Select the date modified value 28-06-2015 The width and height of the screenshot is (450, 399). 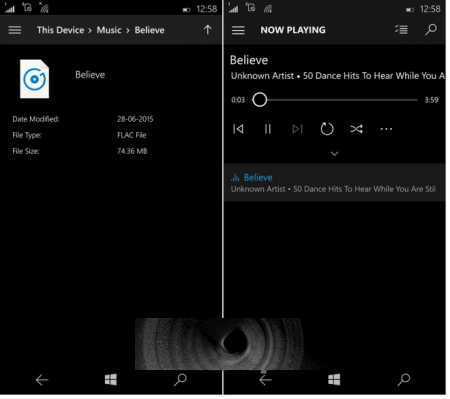(135, 119)
